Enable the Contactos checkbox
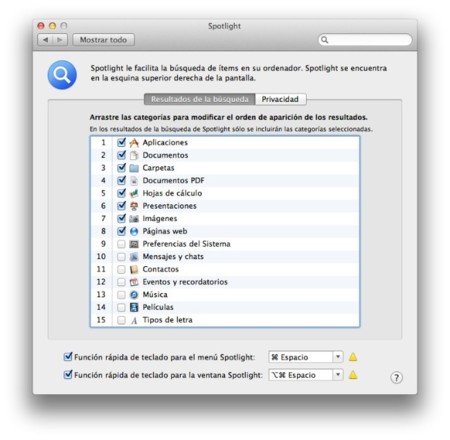 (x=121, y=269)
